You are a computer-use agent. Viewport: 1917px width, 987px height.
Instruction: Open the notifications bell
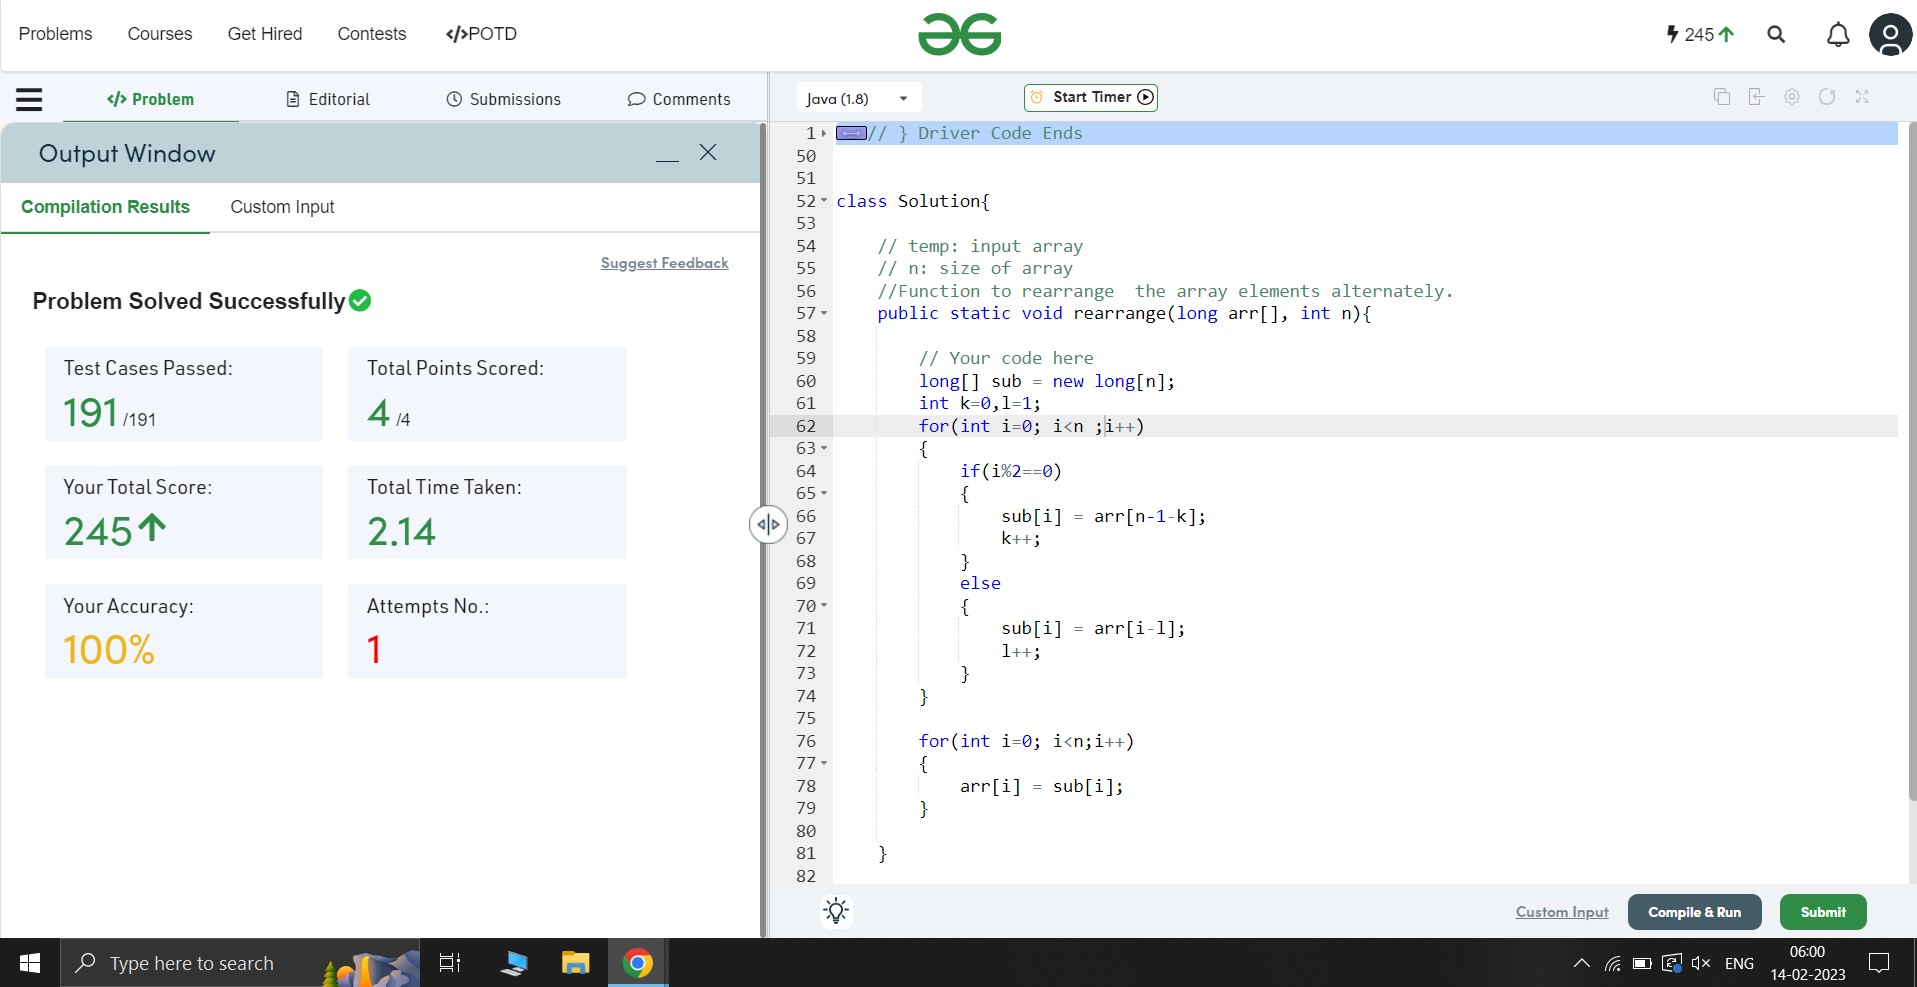point(1838,35)
